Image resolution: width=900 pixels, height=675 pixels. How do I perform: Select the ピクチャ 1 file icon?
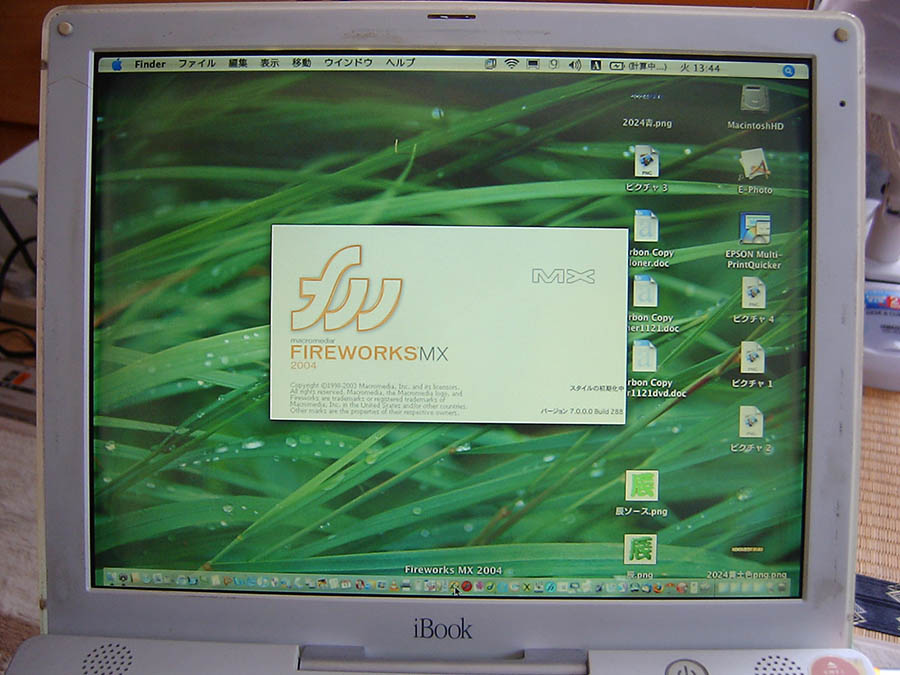tap(752, 357)
